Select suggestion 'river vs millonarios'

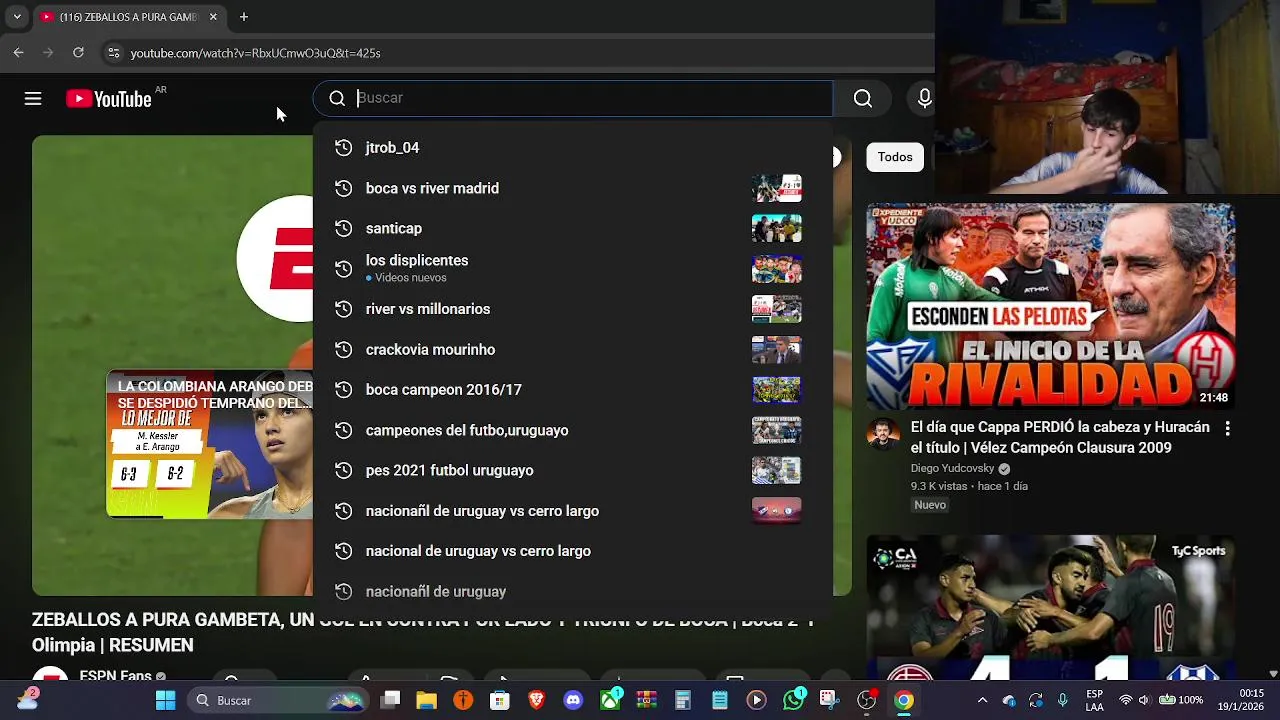coord(572,309)
